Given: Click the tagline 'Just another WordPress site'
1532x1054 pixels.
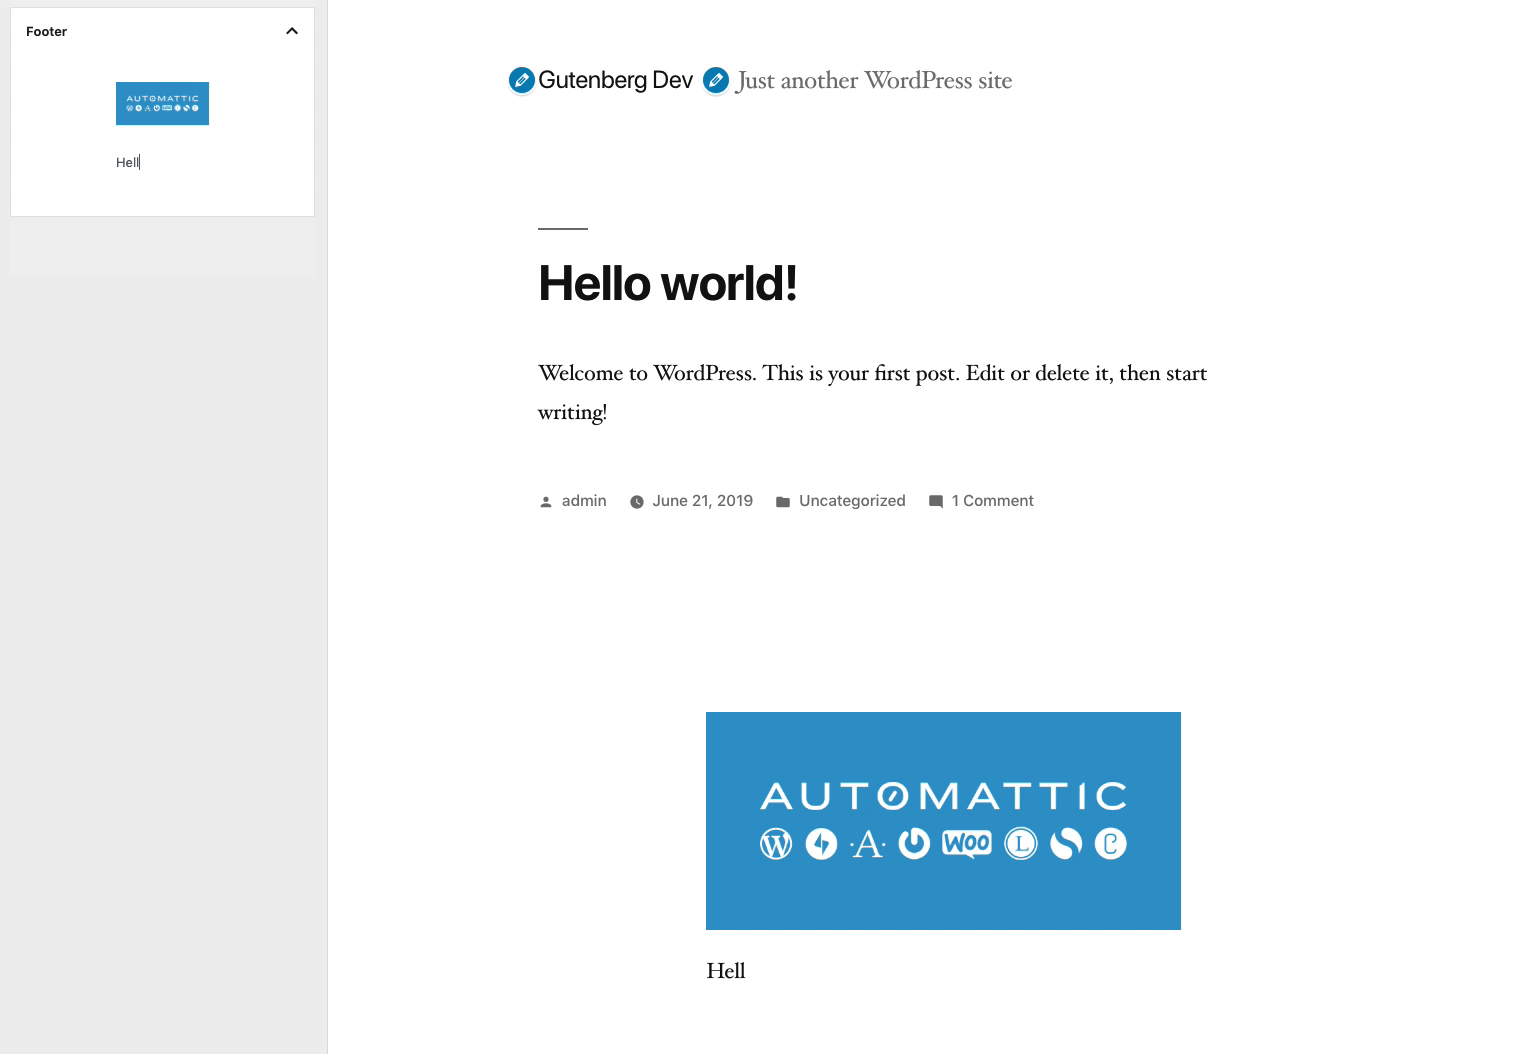Looking at the screenshot, I should [x=874, y=80].
